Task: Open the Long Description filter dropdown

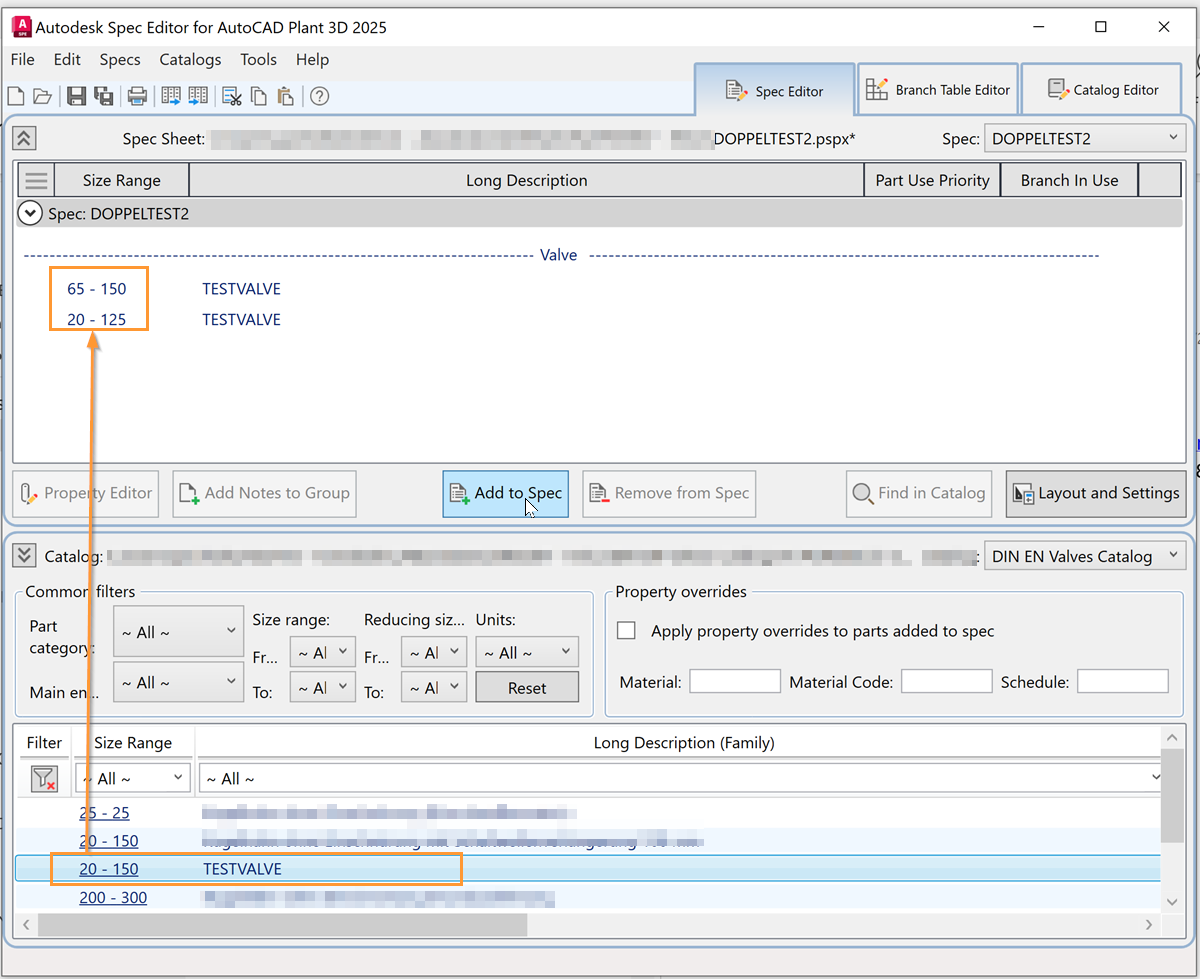Action: [x=679, y=778]
